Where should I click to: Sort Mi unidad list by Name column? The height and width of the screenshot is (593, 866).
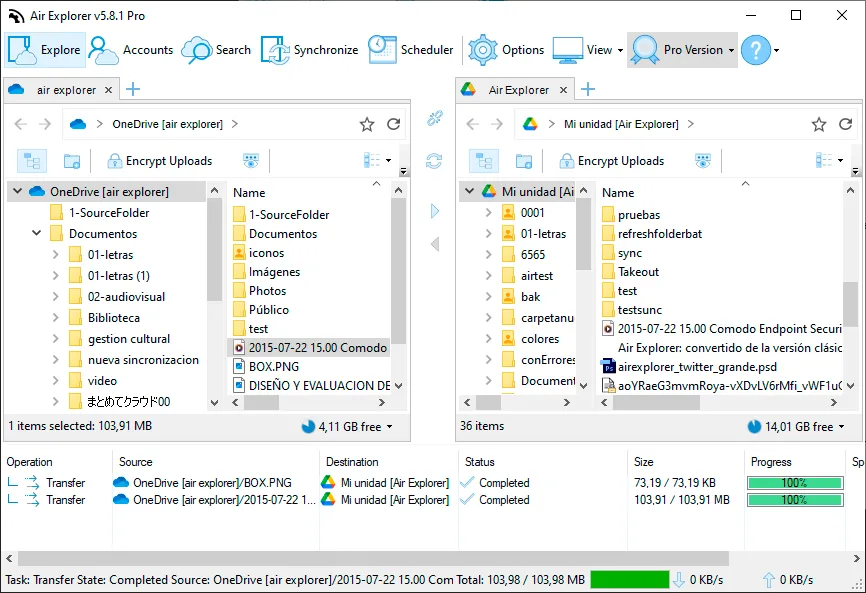(x=618, y=193)
